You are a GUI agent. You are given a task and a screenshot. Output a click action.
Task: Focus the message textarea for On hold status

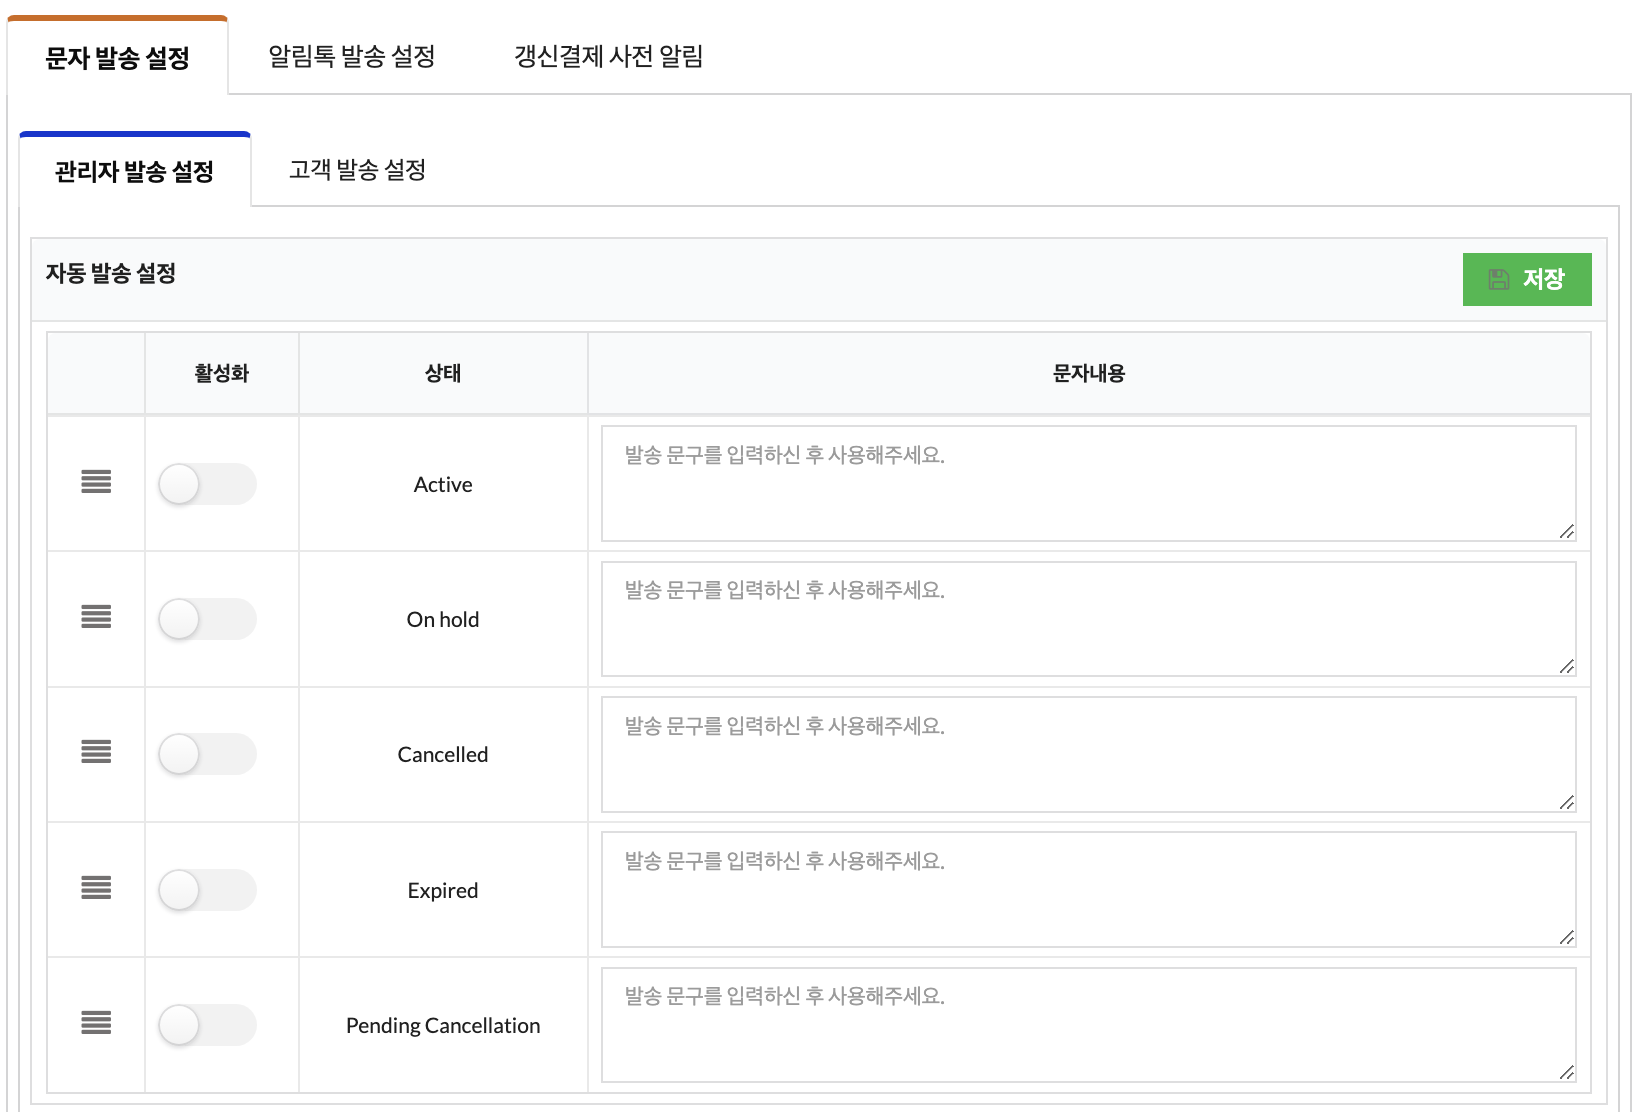tap(1089, 619)
